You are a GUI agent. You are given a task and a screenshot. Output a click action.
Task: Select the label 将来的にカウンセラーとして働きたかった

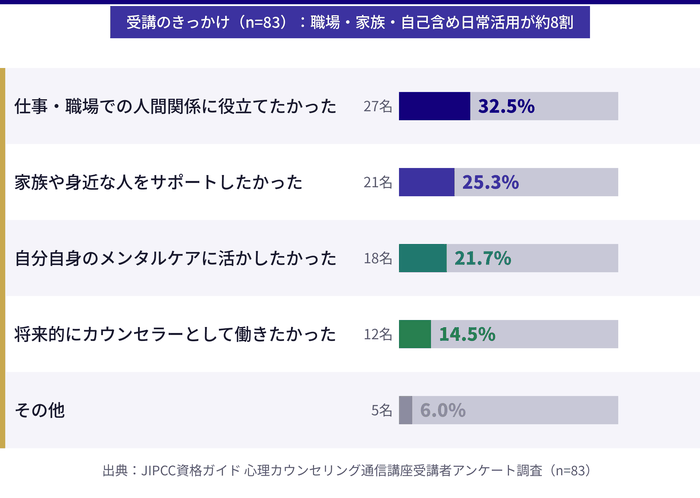[176, 334]
